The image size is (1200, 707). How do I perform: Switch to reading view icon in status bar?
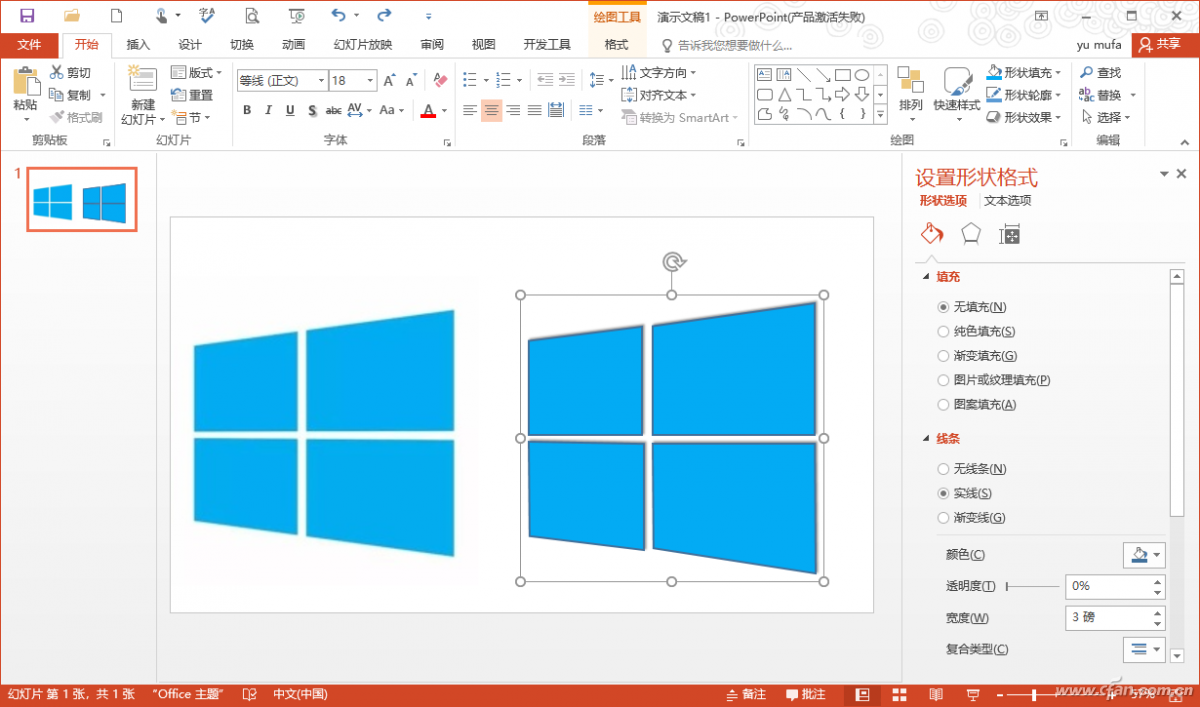936,694
